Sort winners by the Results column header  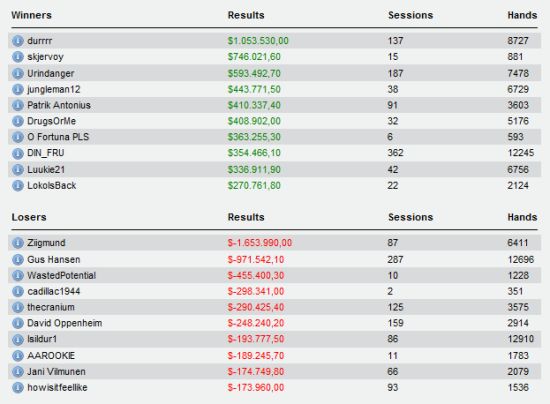246,15
